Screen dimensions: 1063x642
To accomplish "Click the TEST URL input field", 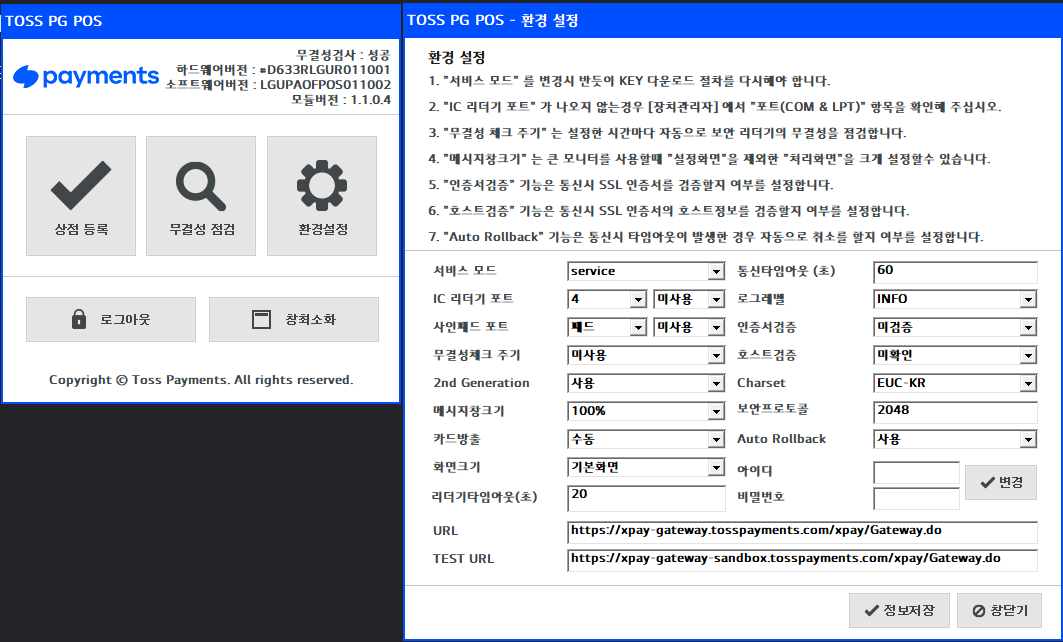I will click(802, 560).
